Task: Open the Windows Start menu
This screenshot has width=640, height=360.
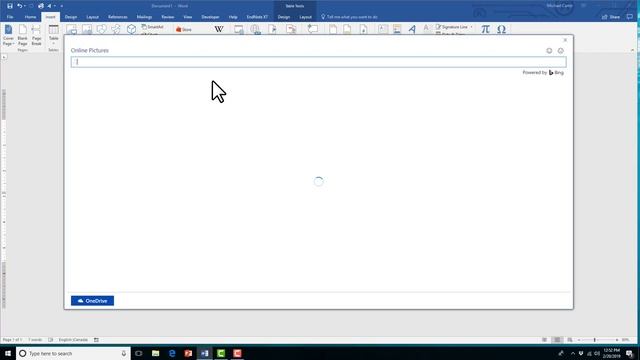Action: 8,353
